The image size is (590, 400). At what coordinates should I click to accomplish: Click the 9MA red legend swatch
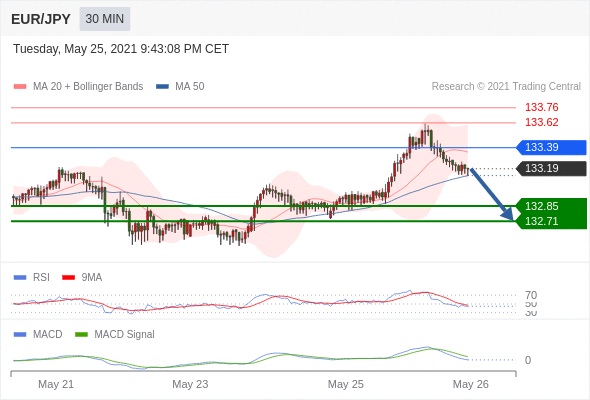[x=68, y=278]
